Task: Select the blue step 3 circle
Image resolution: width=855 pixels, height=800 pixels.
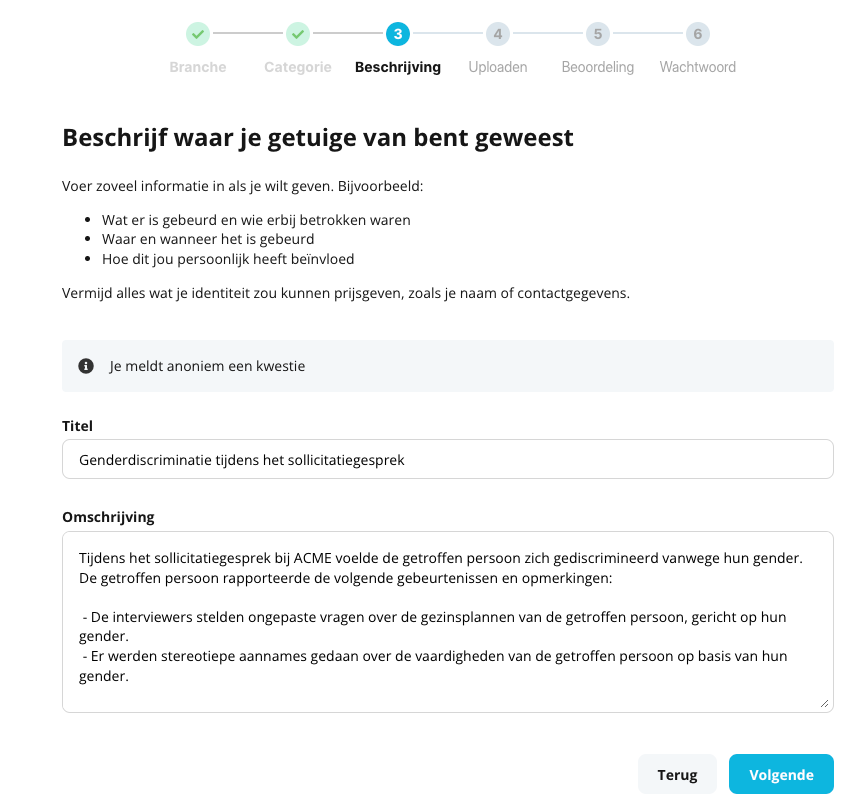Action: [x=398, y=34]
